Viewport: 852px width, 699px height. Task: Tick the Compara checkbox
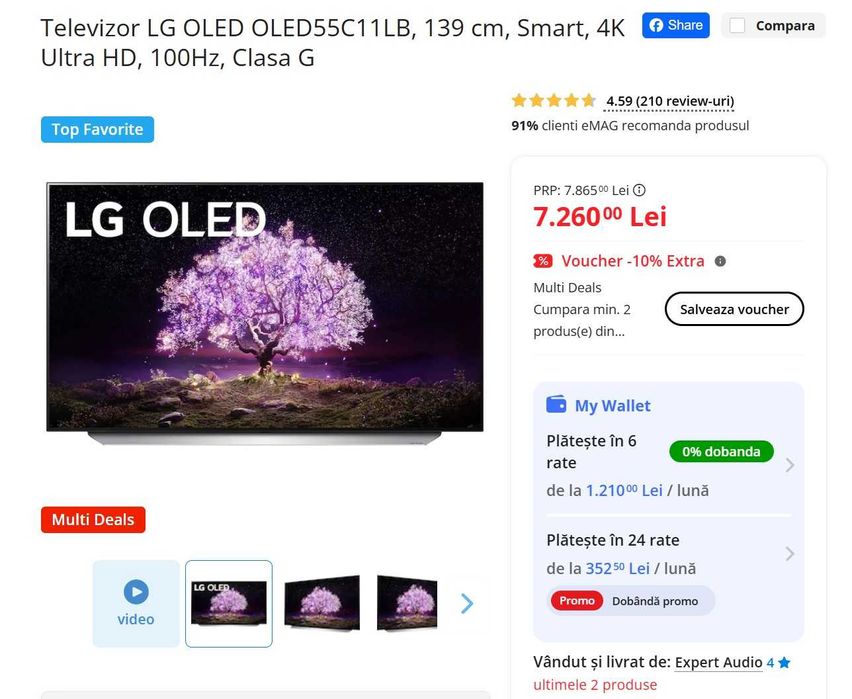(737, 26)
